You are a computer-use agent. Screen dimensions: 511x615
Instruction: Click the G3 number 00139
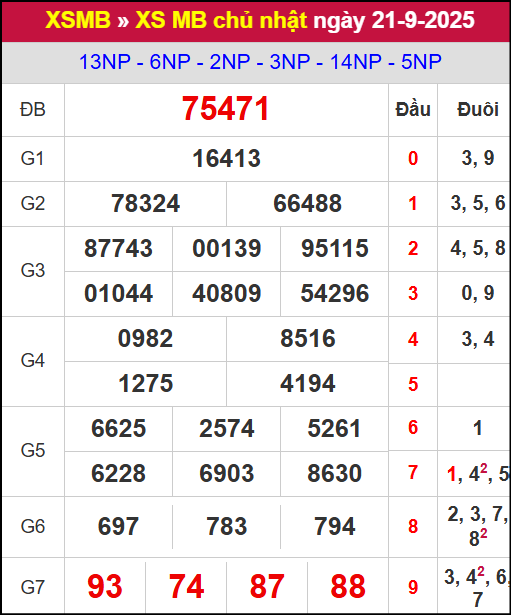[227, 249]
